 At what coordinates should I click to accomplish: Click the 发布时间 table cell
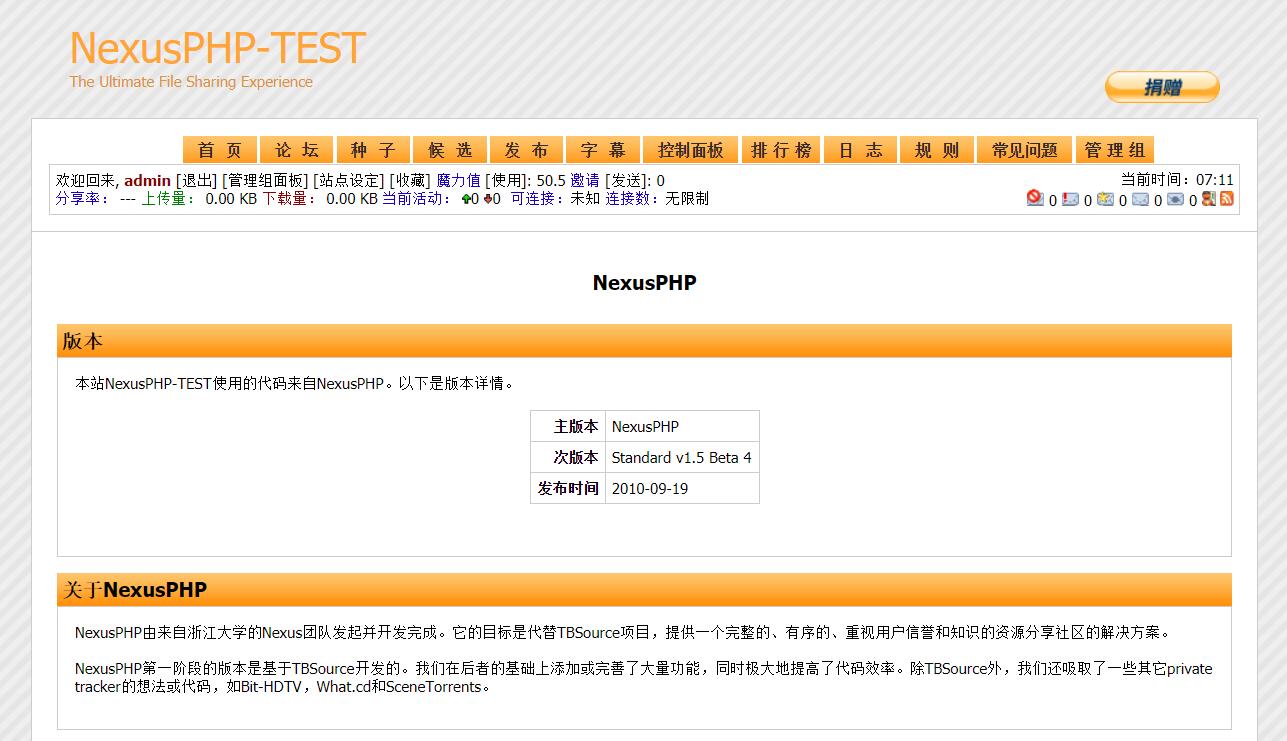pyautogui.click(x=568, y=488)
